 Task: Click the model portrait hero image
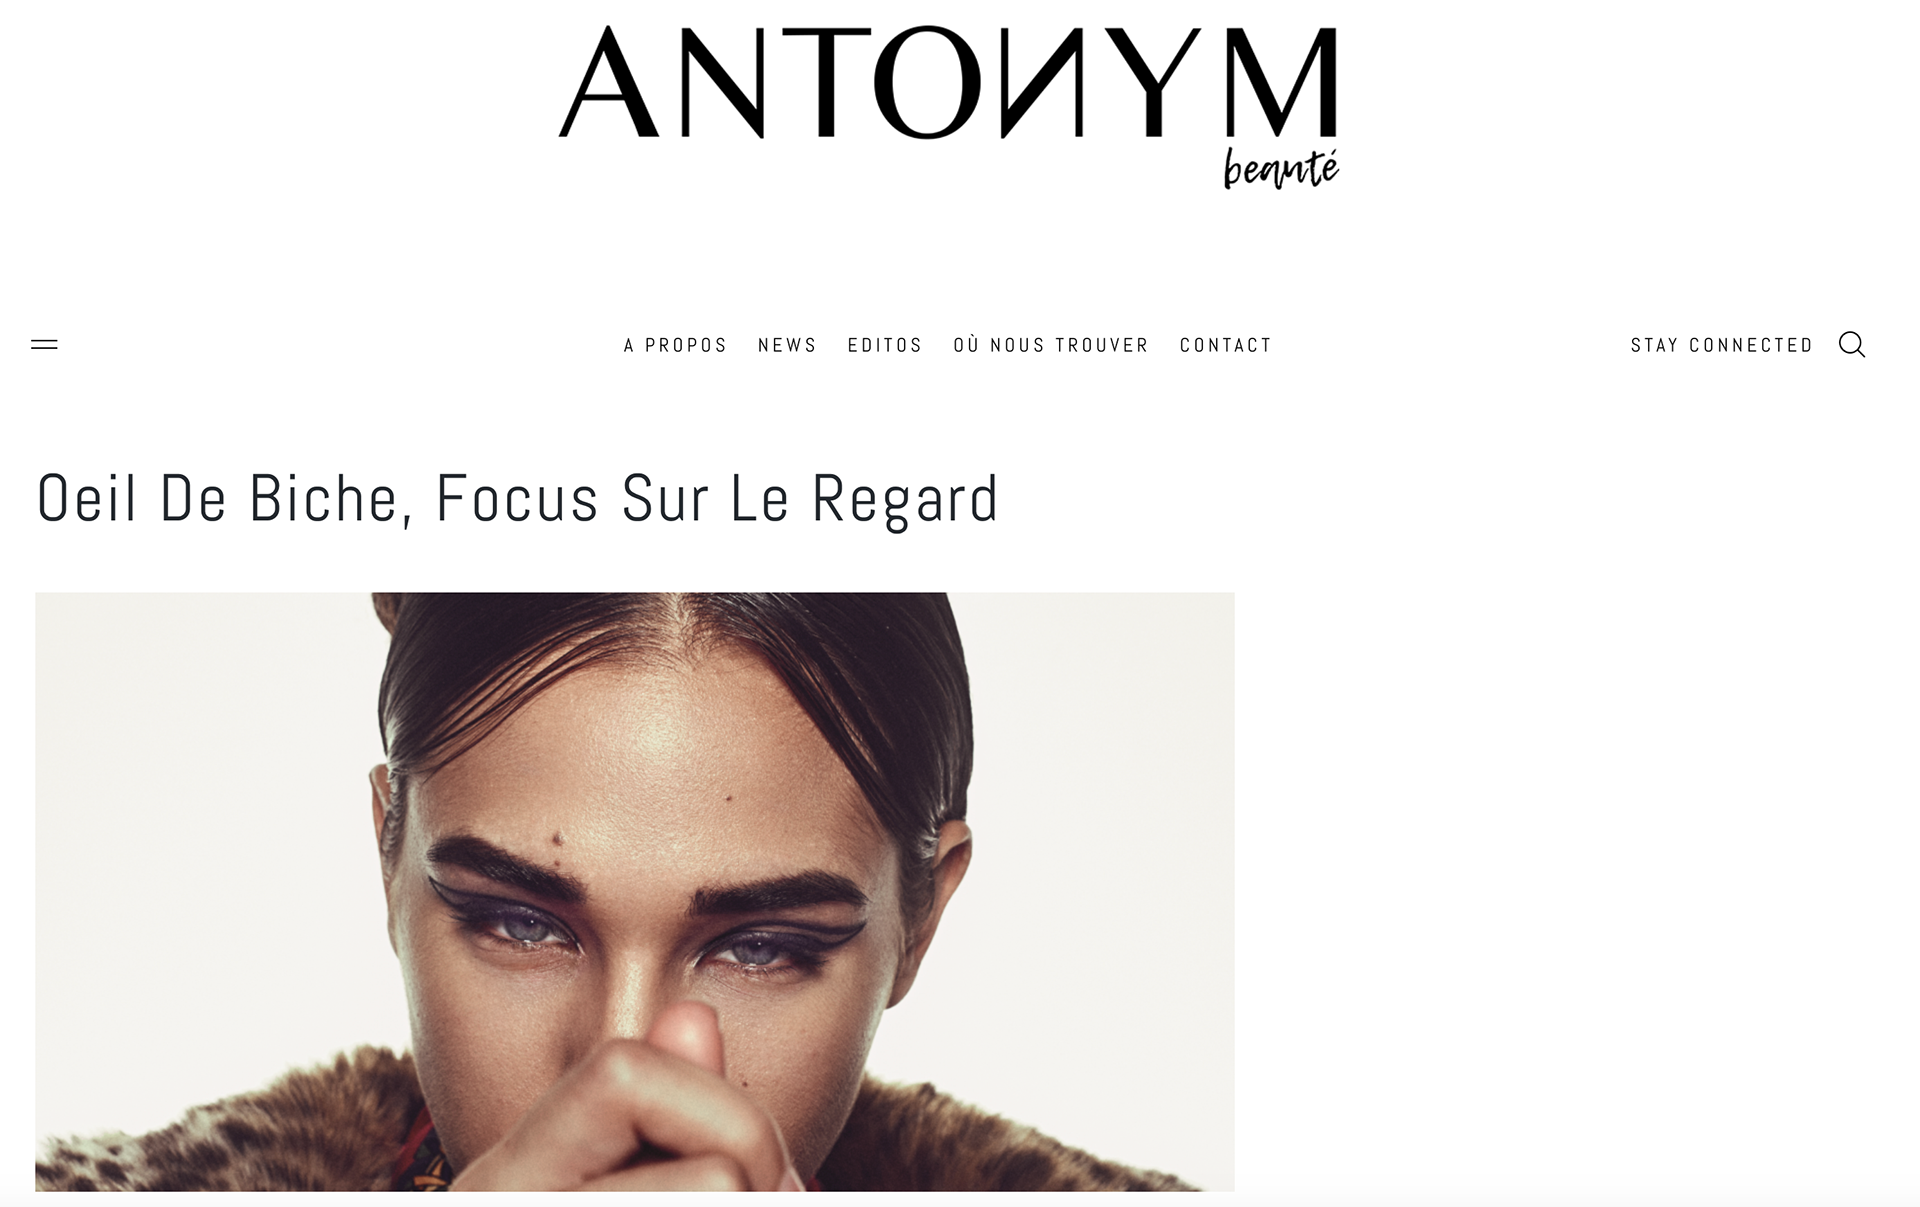(x=635, y=891)
